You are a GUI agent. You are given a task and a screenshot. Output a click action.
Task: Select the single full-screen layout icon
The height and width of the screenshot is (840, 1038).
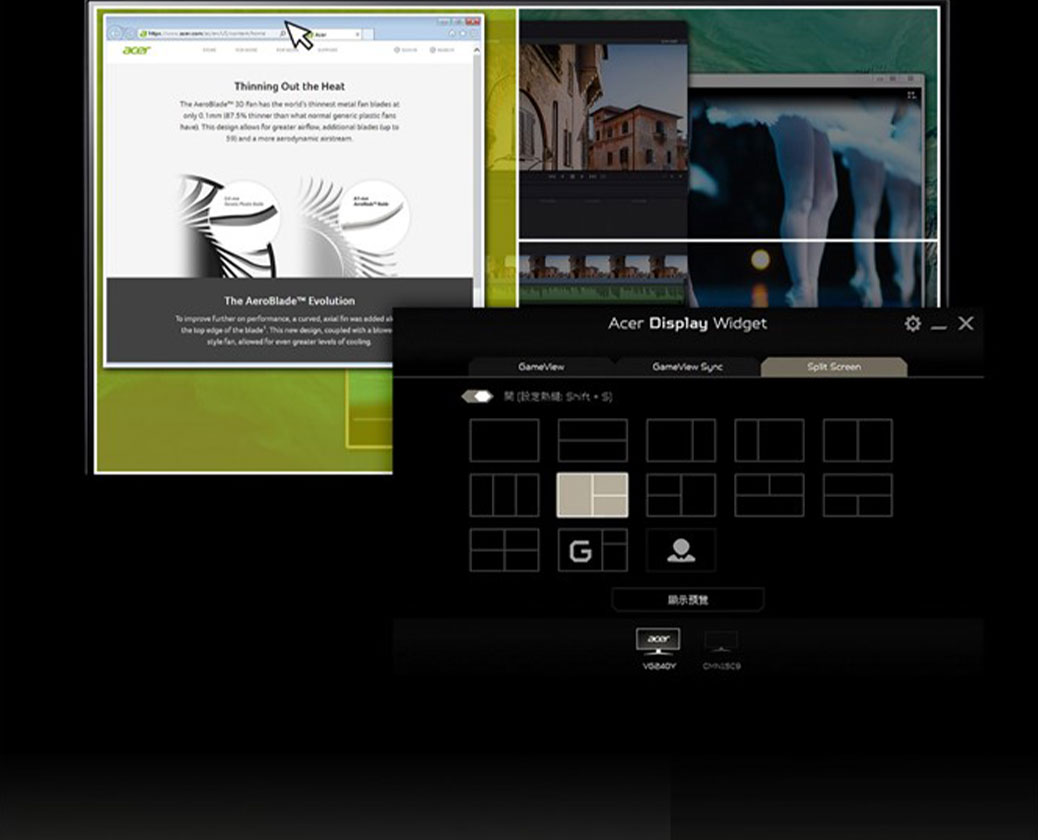504,440
